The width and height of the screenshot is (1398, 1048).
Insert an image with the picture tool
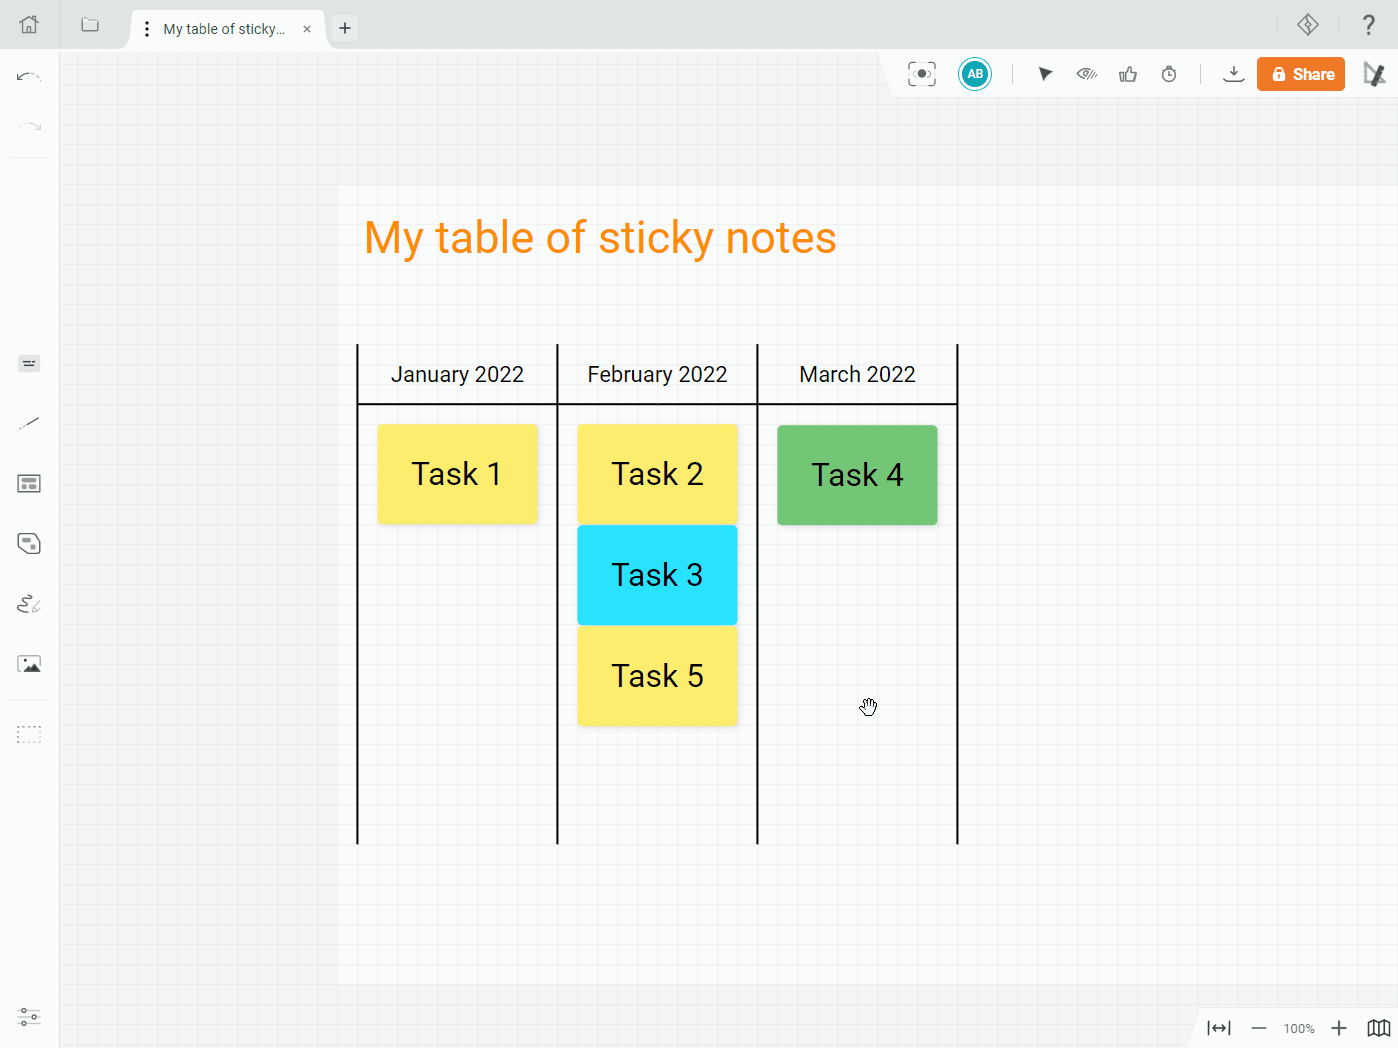(29, 664)
